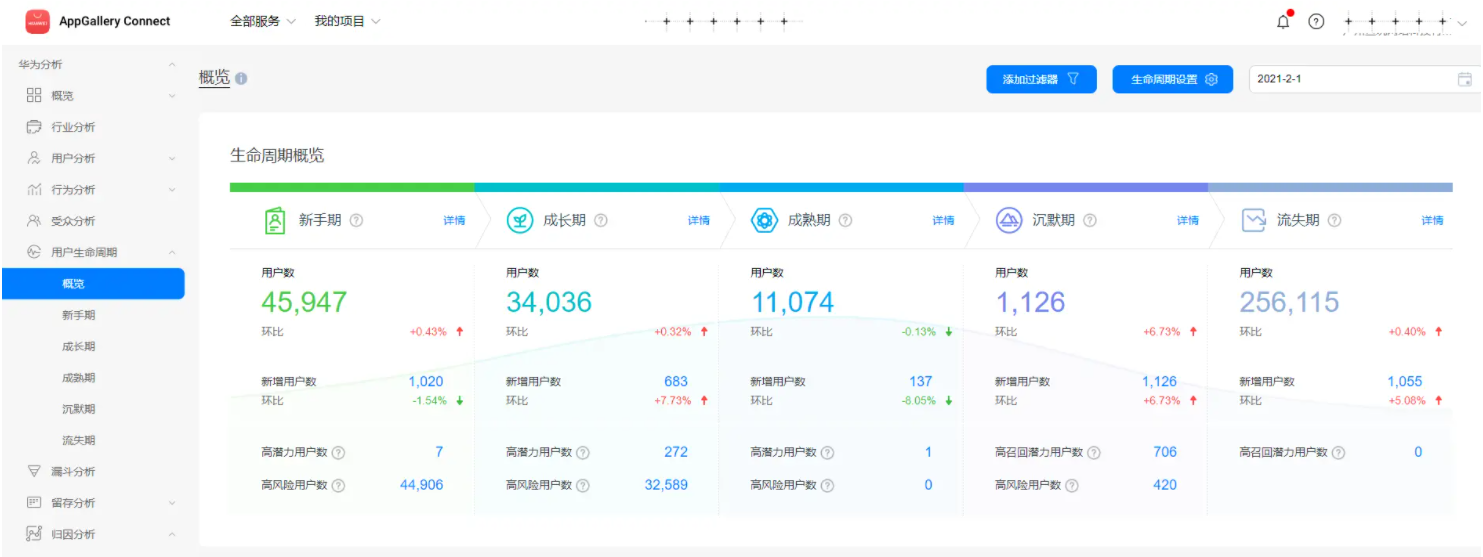This screenshot has width=1483, height=557.
Task: Open 详情 link for 沉默期
Action: tap(1188, 220)
